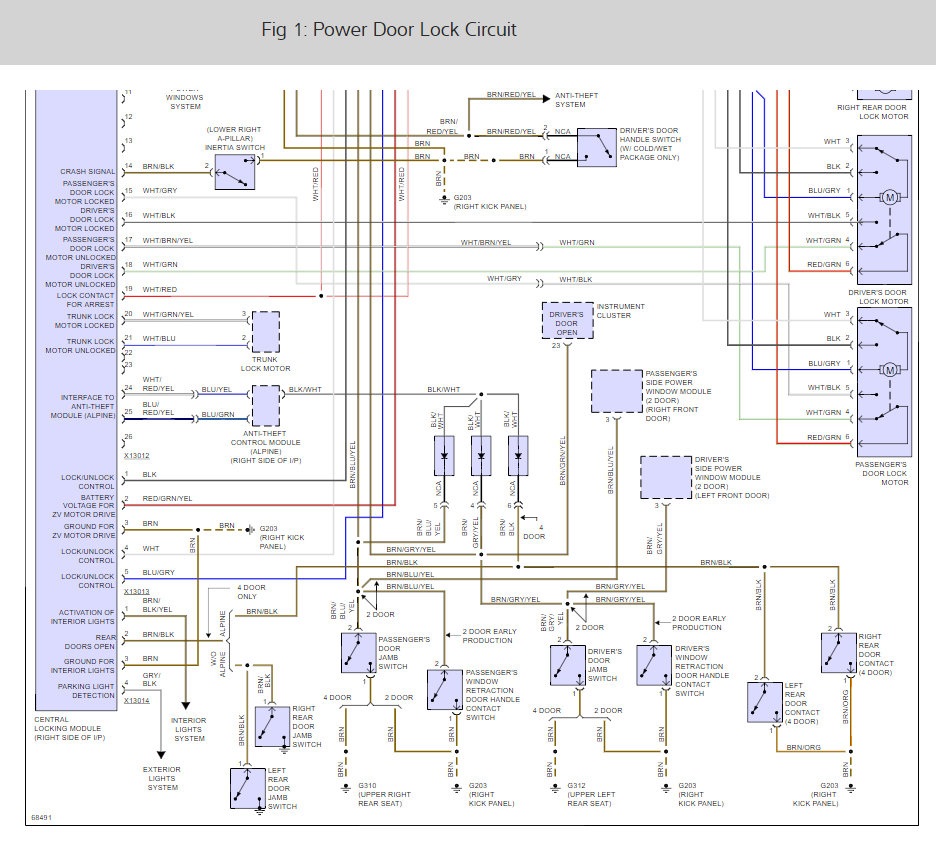Click the driver's side power window module box
The width and height of the screenshot is (936, 845).
(666, 477)
